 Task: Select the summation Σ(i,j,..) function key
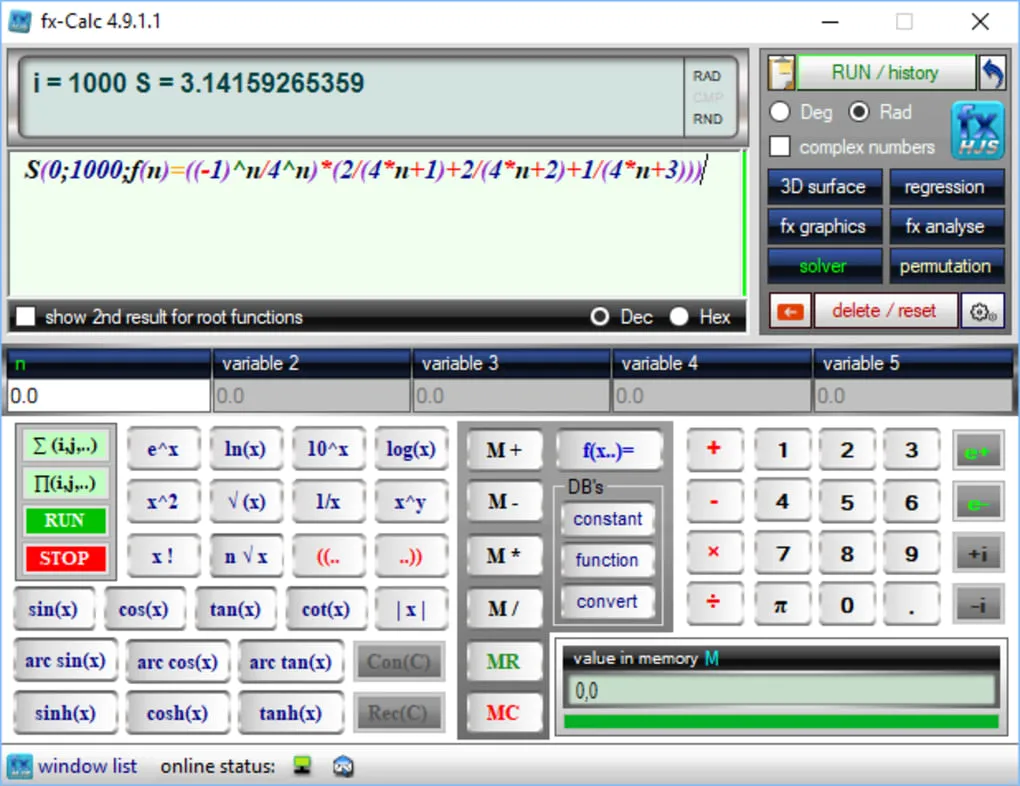[x=63, y=445]
